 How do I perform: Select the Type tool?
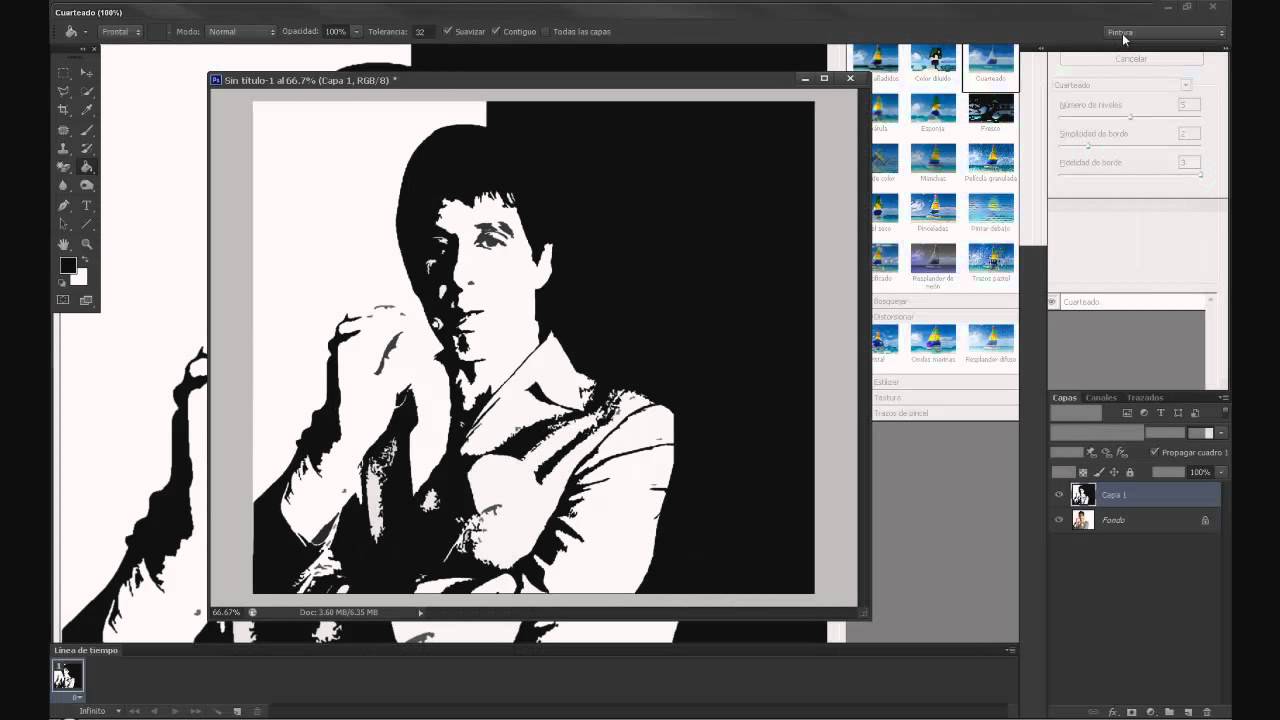click(87, 206)
